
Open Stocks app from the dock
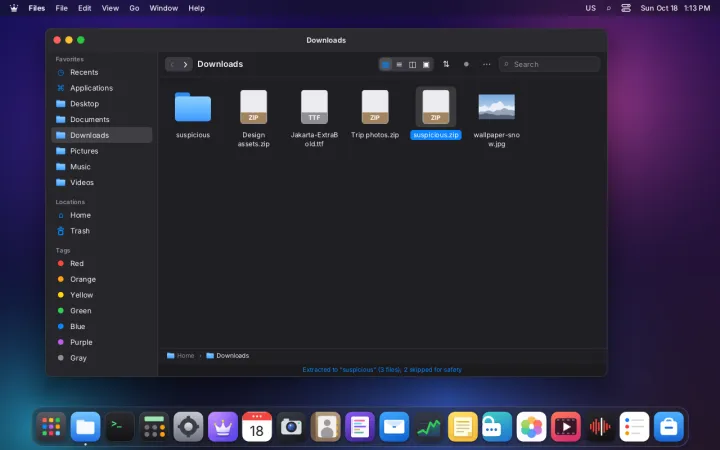pos(428,427)
